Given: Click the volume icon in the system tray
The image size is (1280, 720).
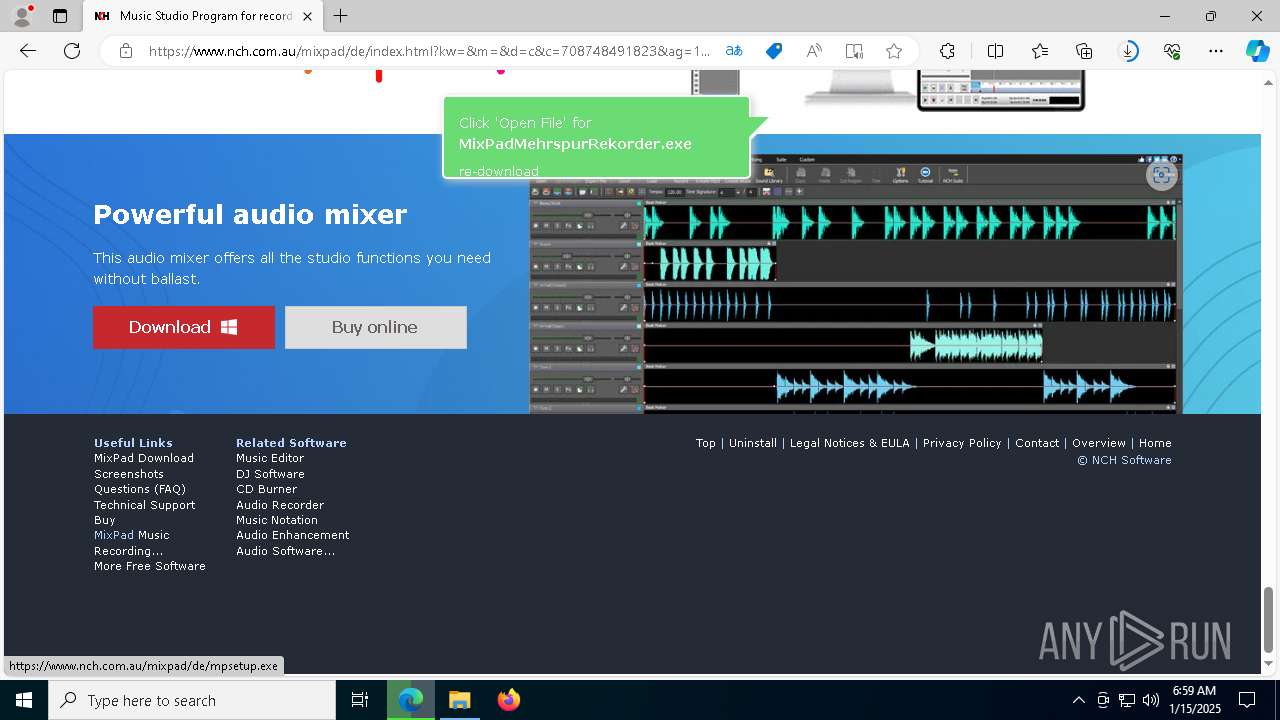Looking at the screenshot, I should (1151, 700).
